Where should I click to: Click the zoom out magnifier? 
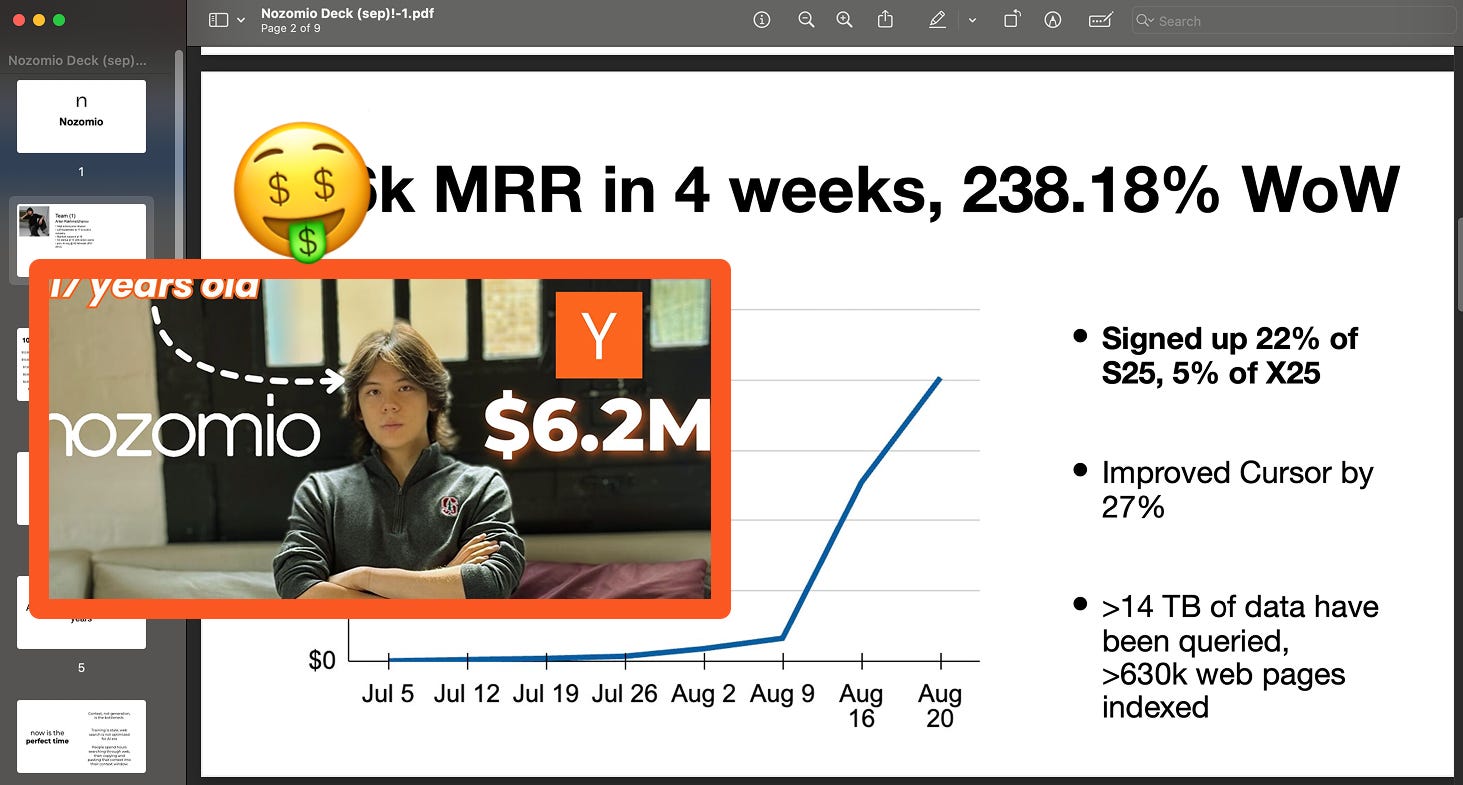806,20
